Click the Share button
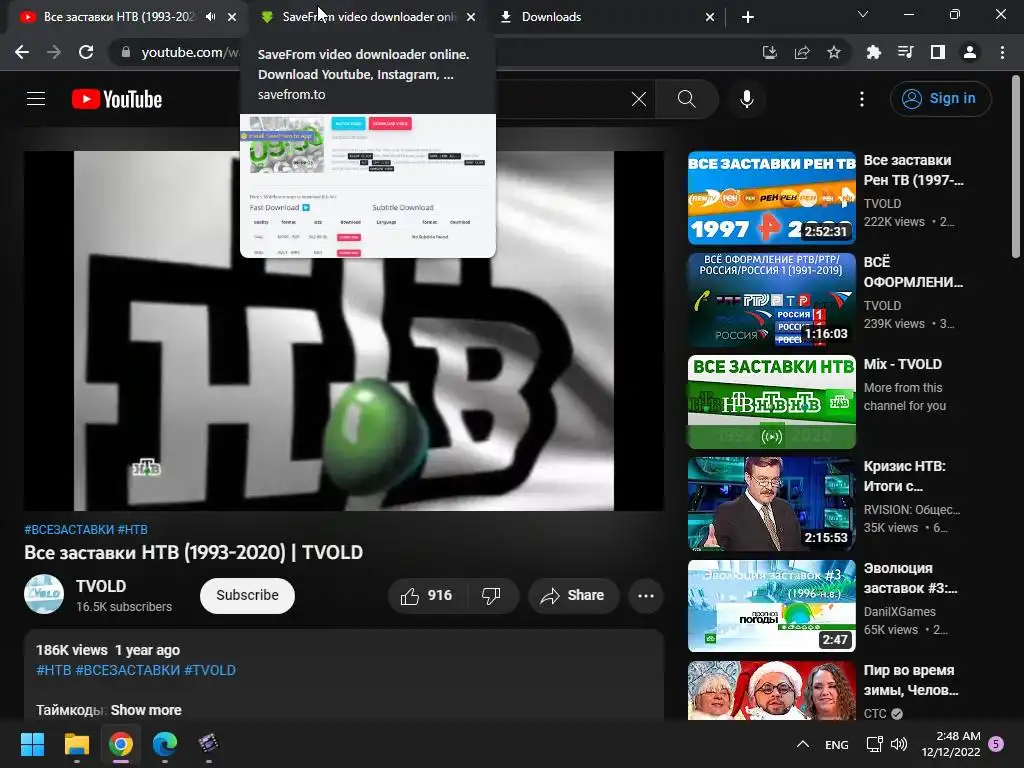Screen dimensions: 1024x768 [x=573, y=596]
